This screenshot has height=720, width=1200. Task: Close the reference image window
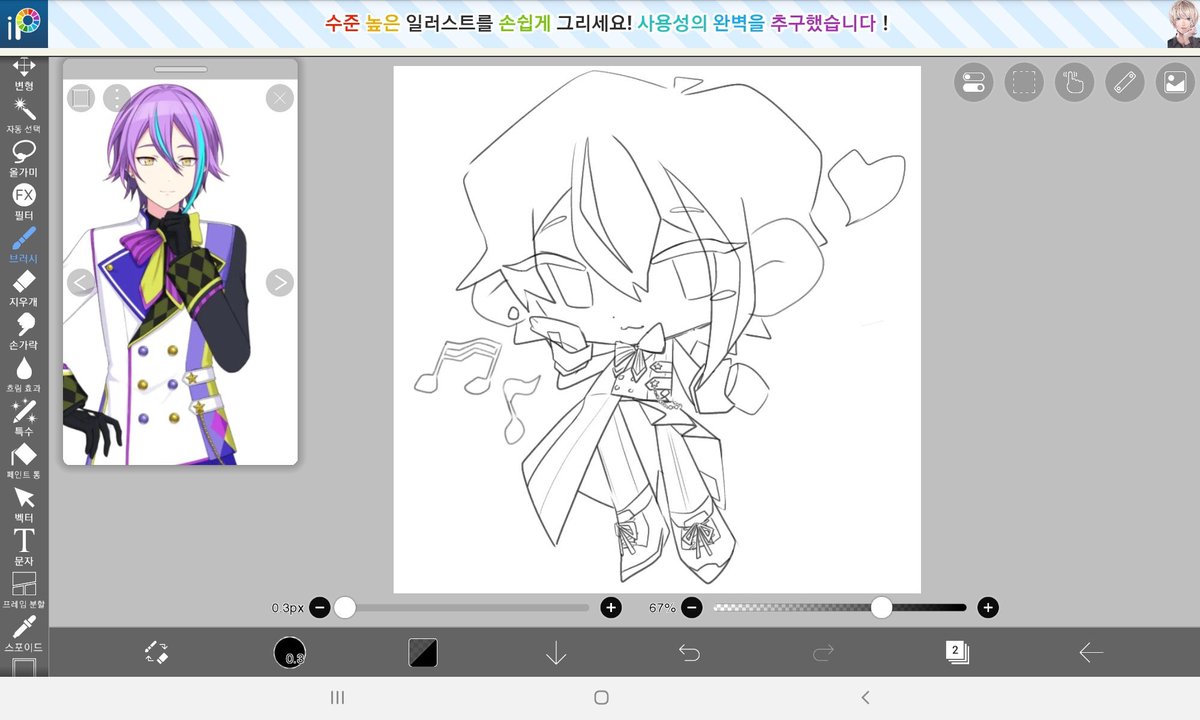tap(280, 97)
